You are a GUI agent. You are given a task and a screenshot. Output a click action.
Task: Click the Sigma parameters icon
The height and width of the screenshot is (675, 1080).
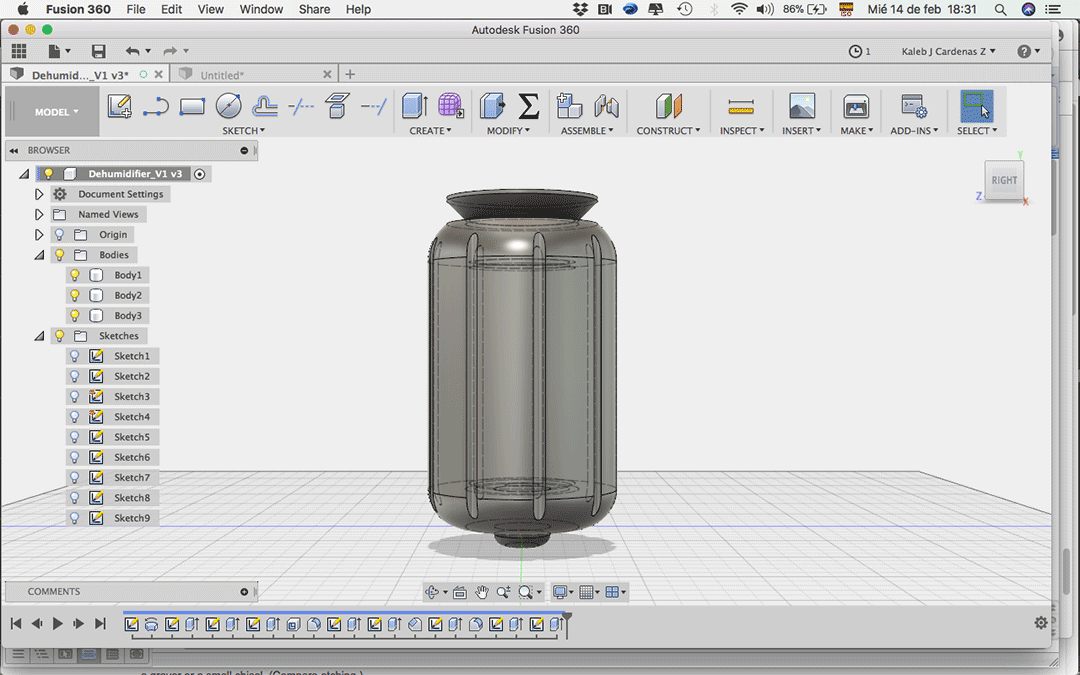(529, 106)
